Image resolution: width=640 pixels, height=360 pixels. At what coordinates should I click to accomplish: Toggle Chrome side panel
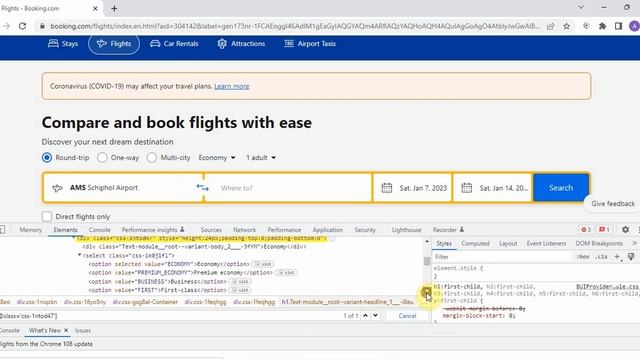click(x=618, y=26)
